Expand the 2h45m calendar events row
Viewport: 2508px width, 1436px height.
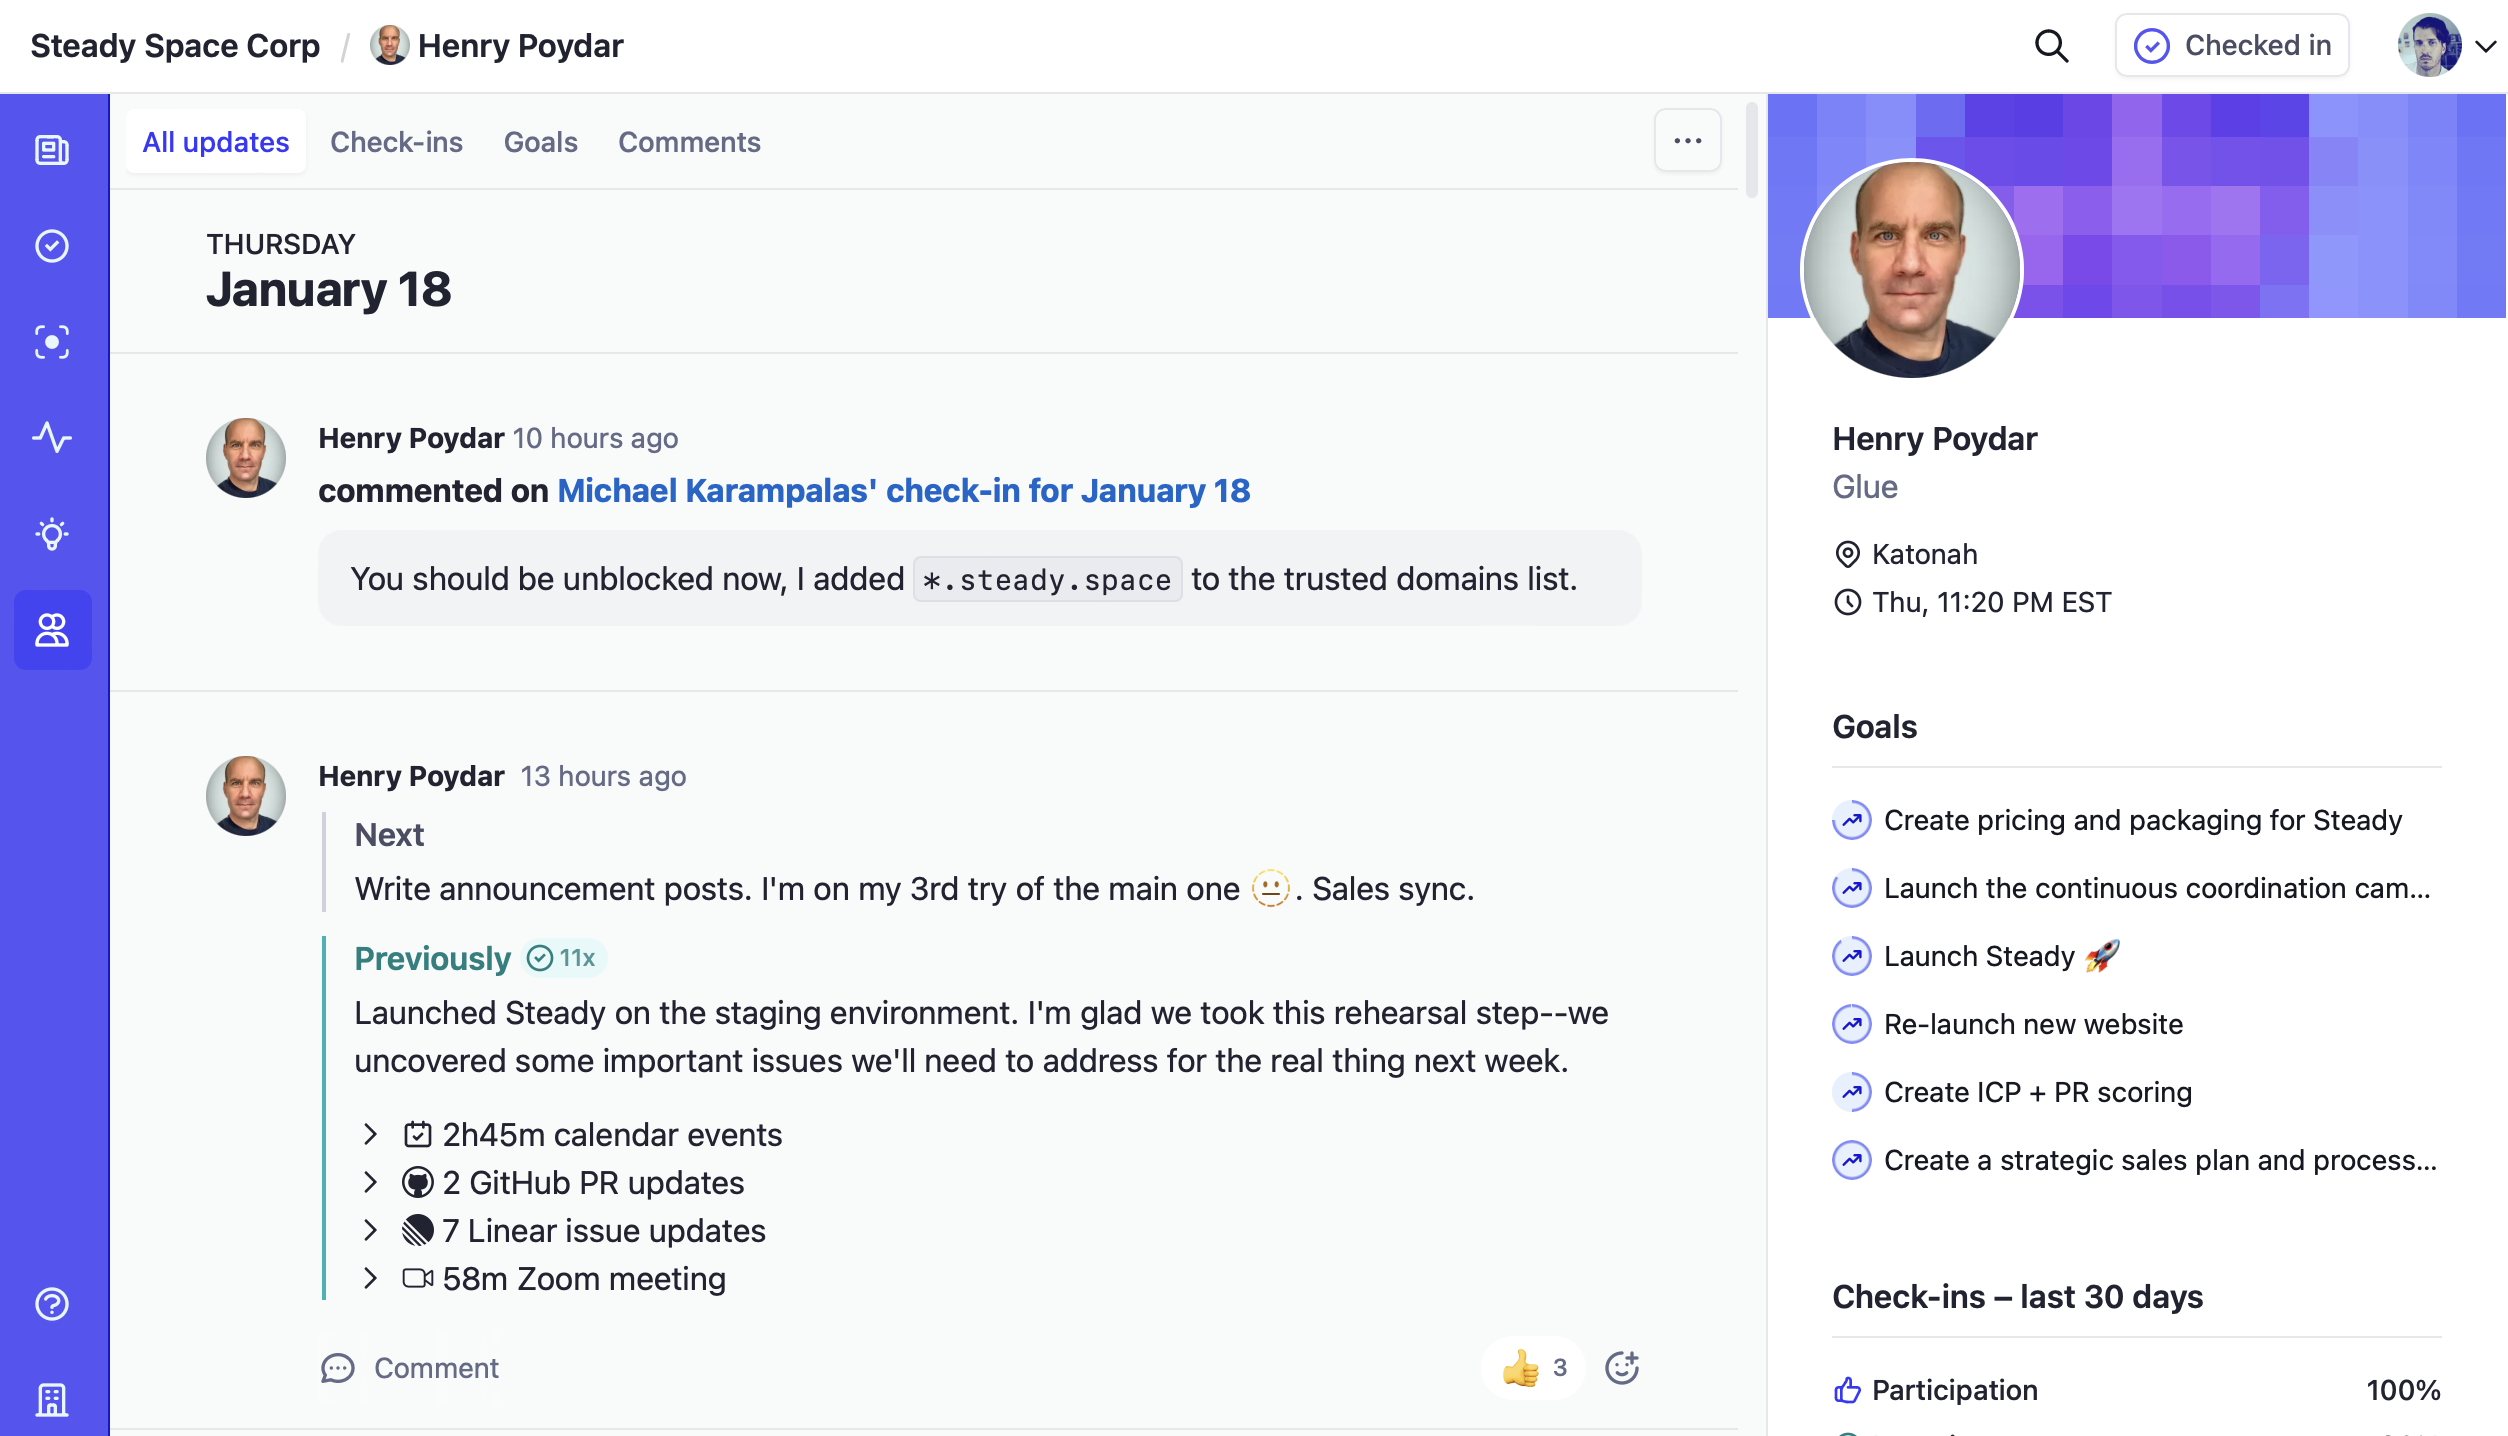tap(370, 1135)
